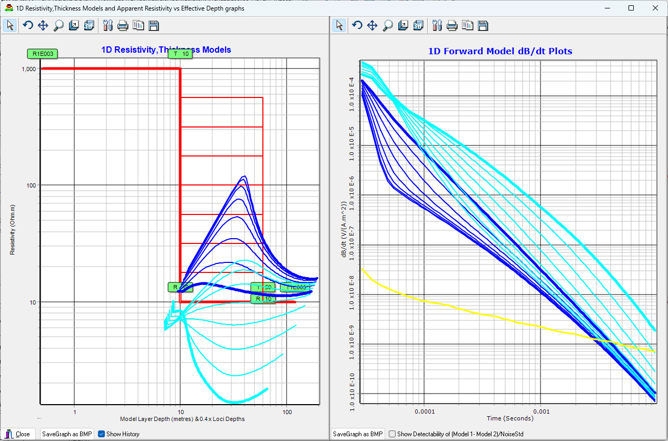Select the magnifier zoom tool in right toolbar
Image resolution: width=668 pixels, height=441 pixels.
click(388, 26)
